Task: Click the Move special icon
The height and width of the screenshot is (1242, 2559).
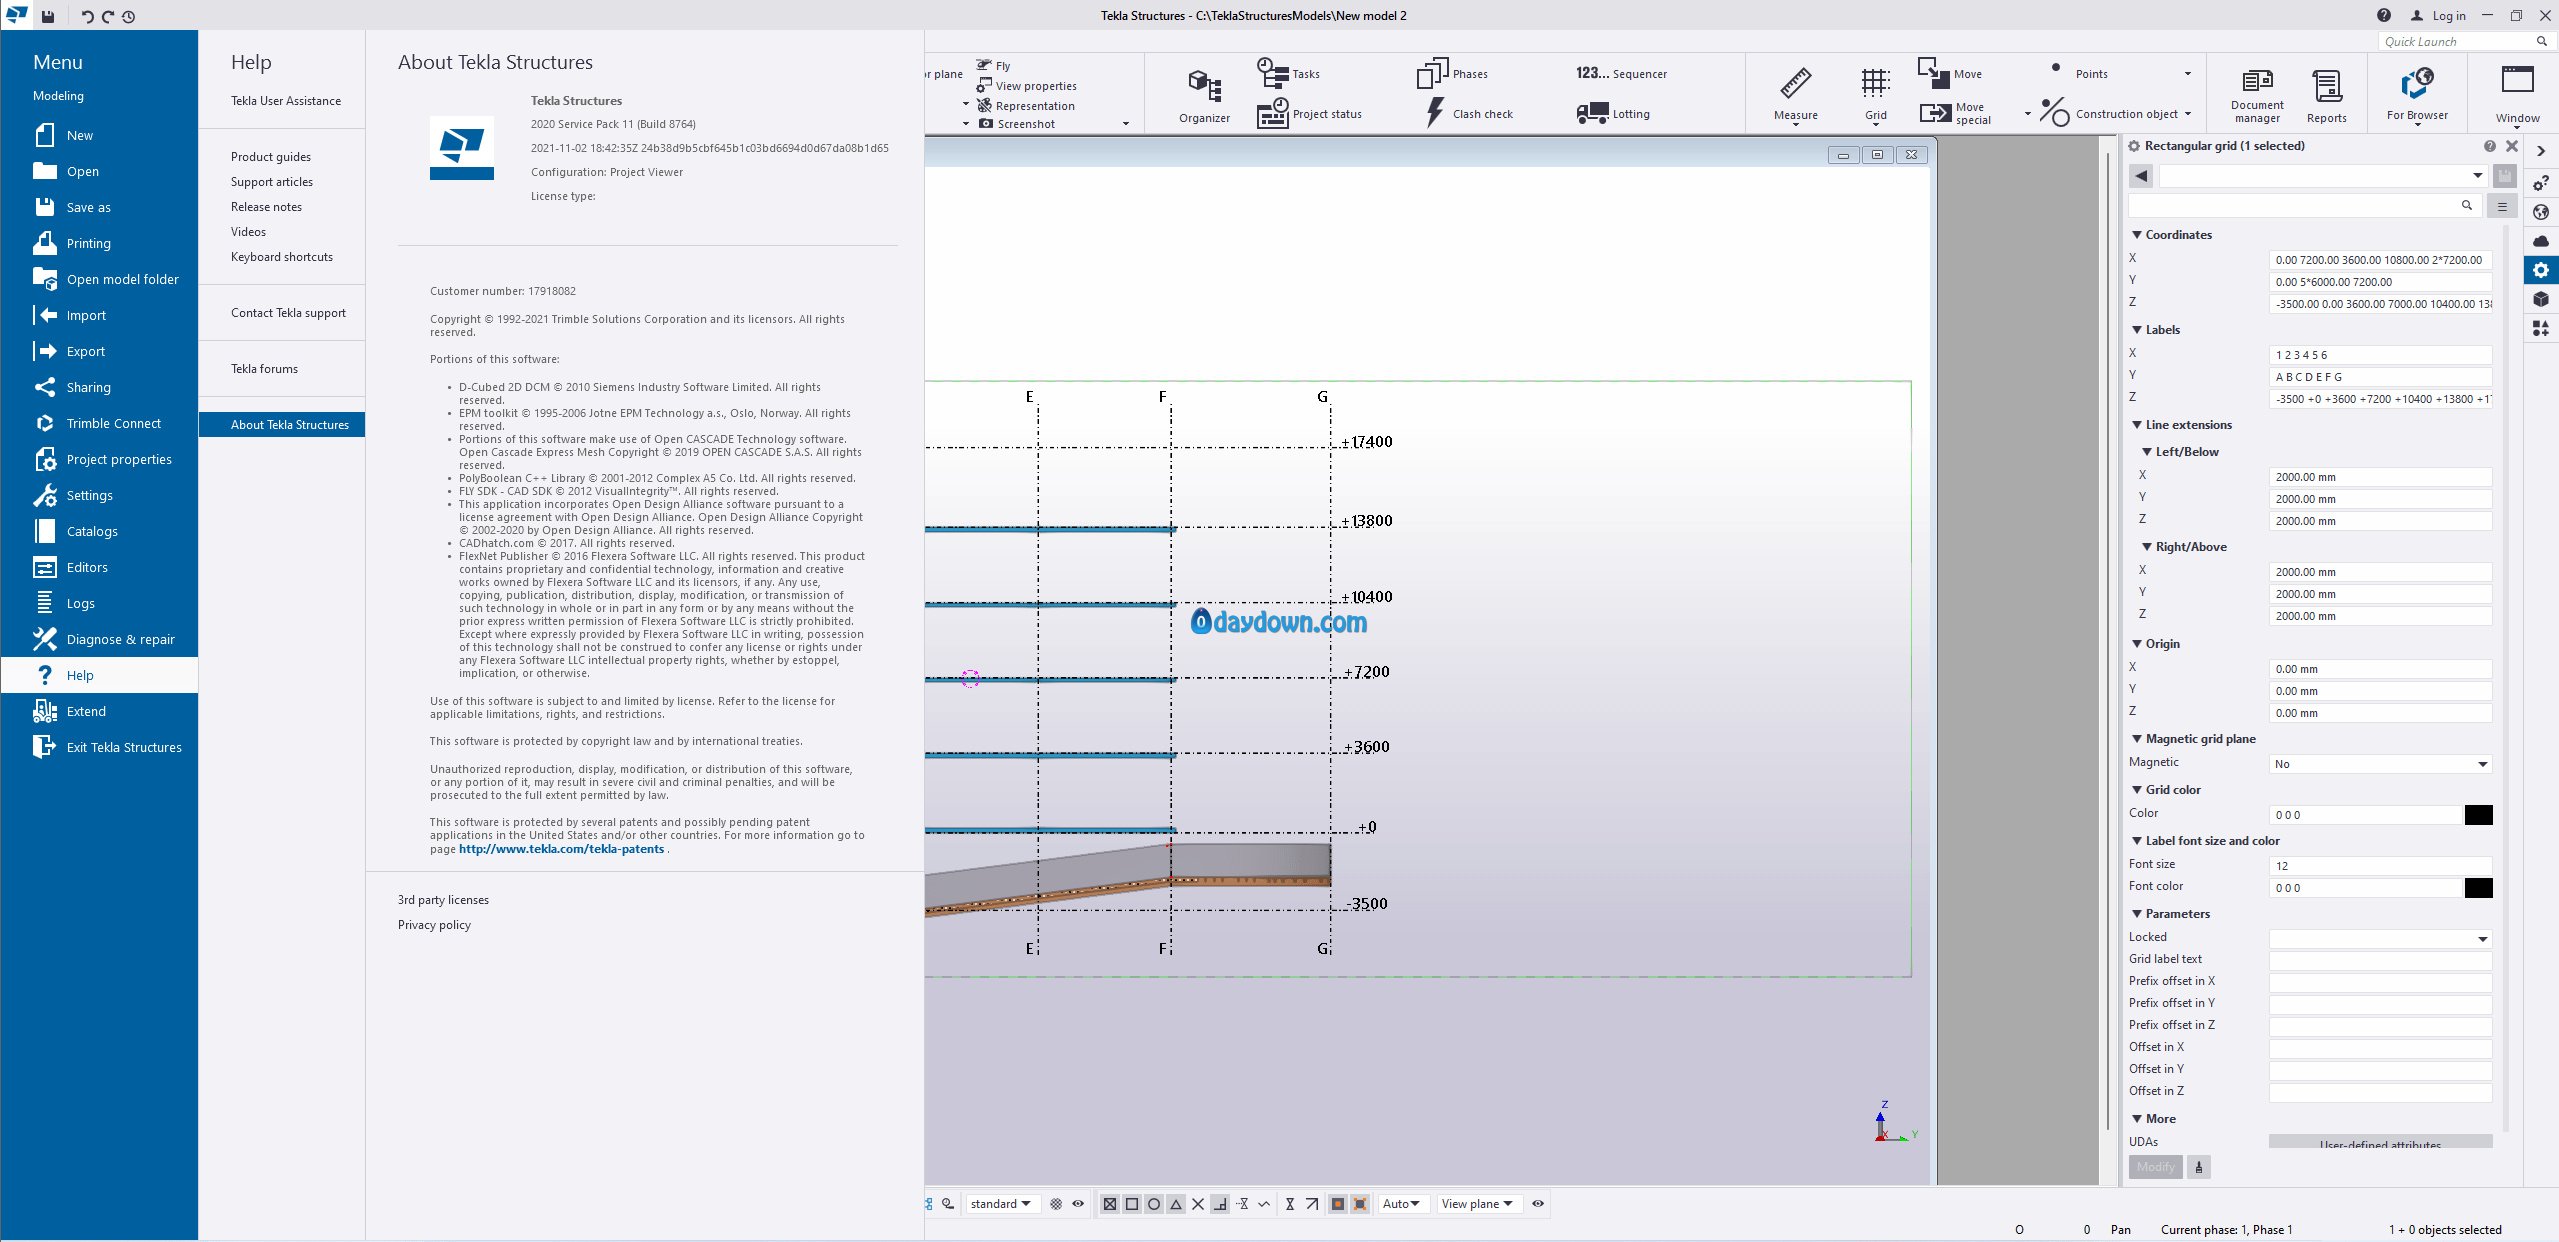Action: pos(1935,113)
